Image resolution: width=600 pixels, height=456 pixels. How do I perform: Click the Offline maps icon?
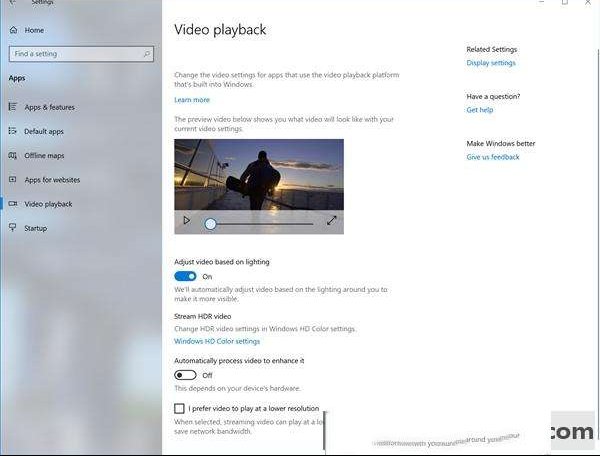13,155
